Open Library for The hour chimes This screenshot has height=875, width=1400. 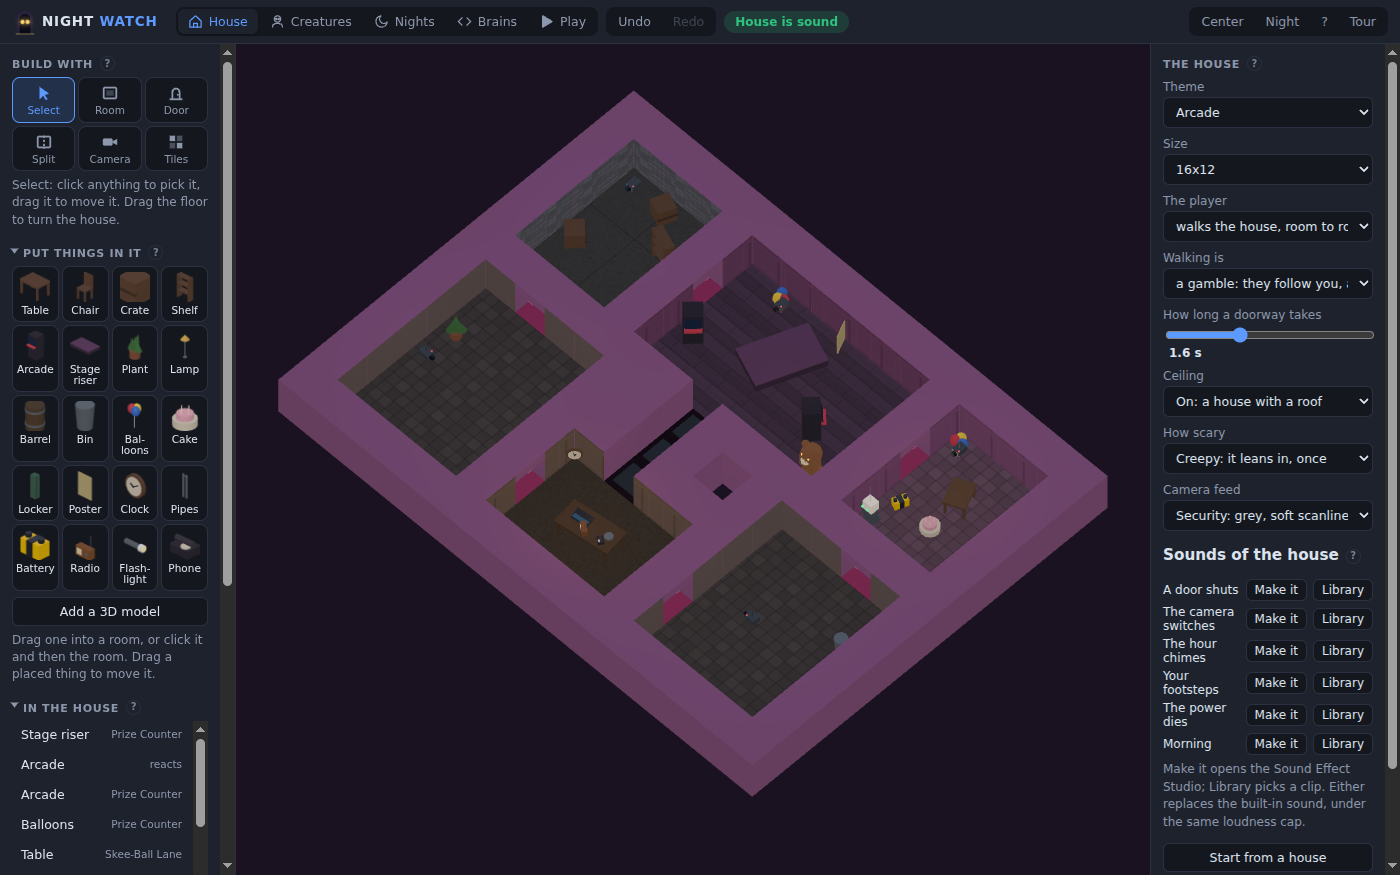pyautogui.click(x=1342, y=651)
